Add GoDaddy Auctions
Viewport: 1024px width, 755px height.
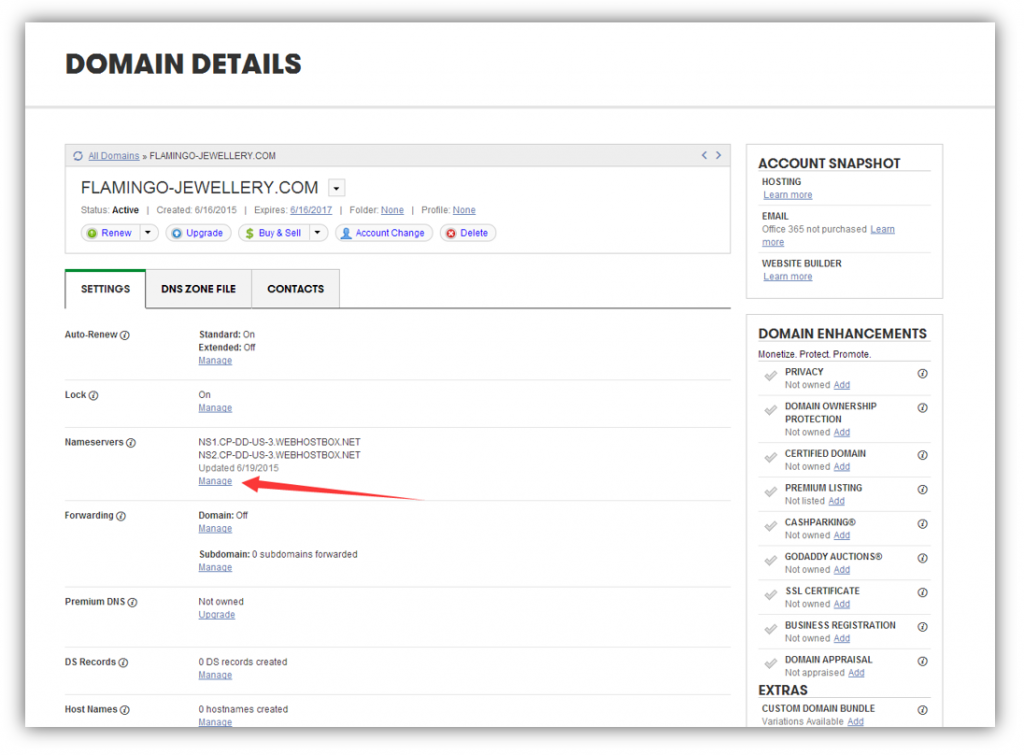pyautogui.click(x=842, y=570)
